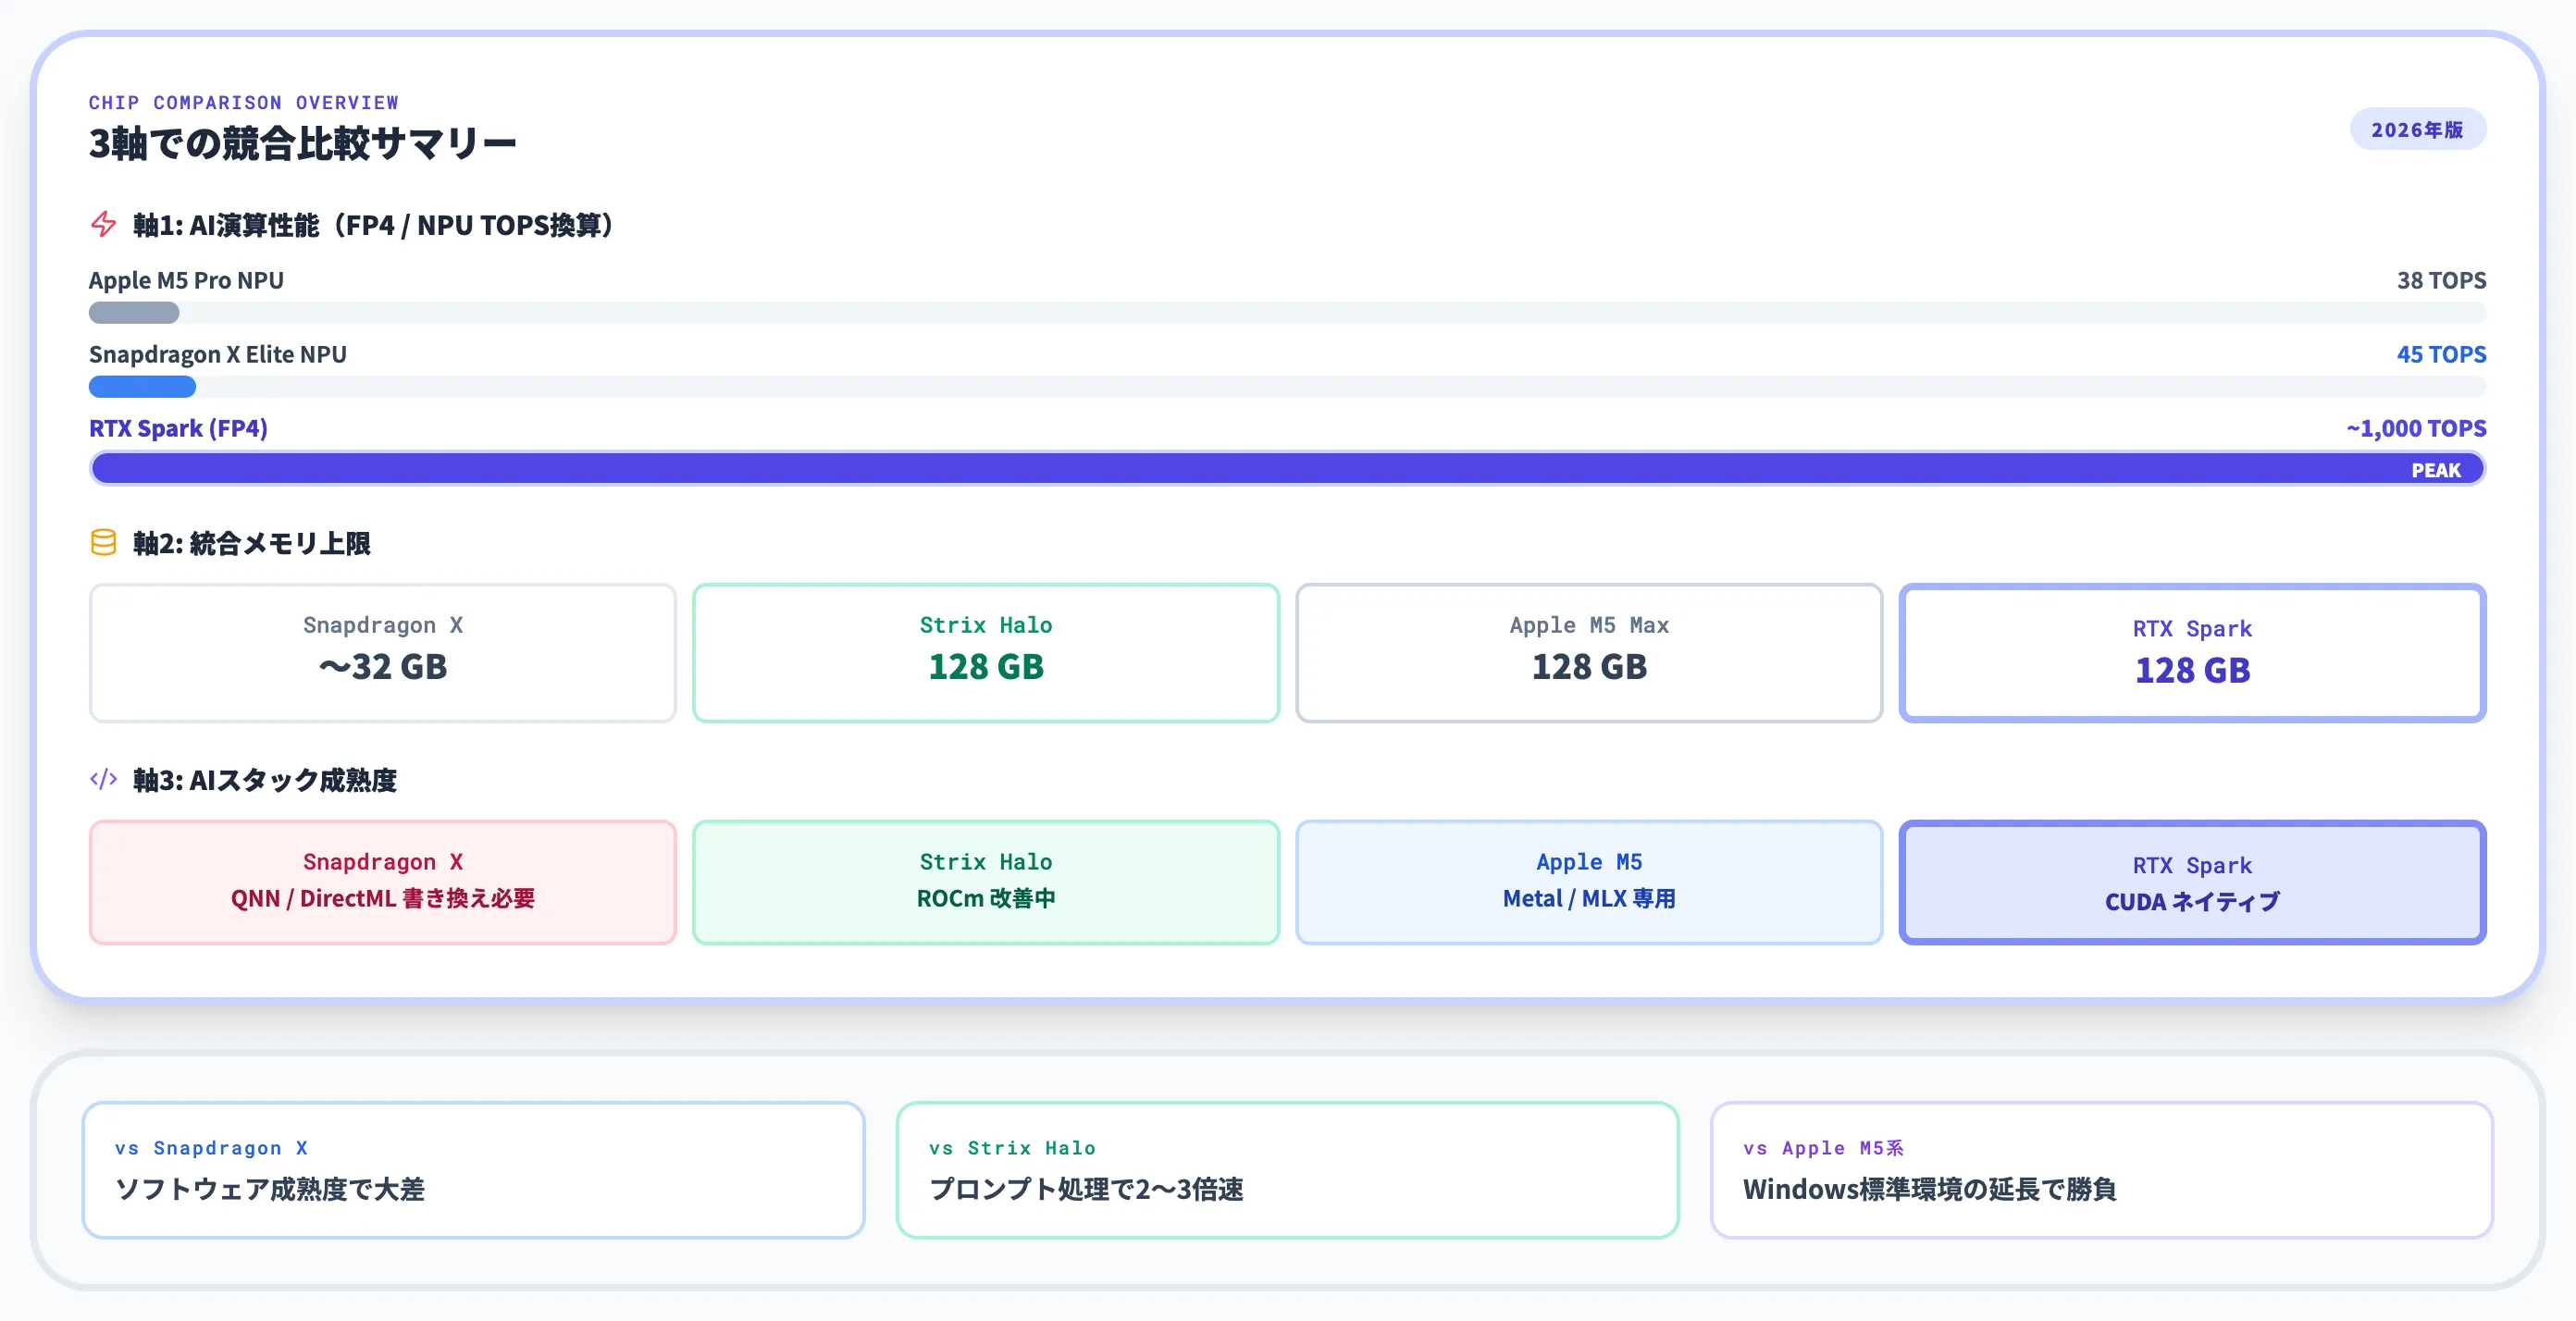Screen dimensions: 2576x1321
Task: Open the vs Strix Halo comparison card
Action: 1287,1170
